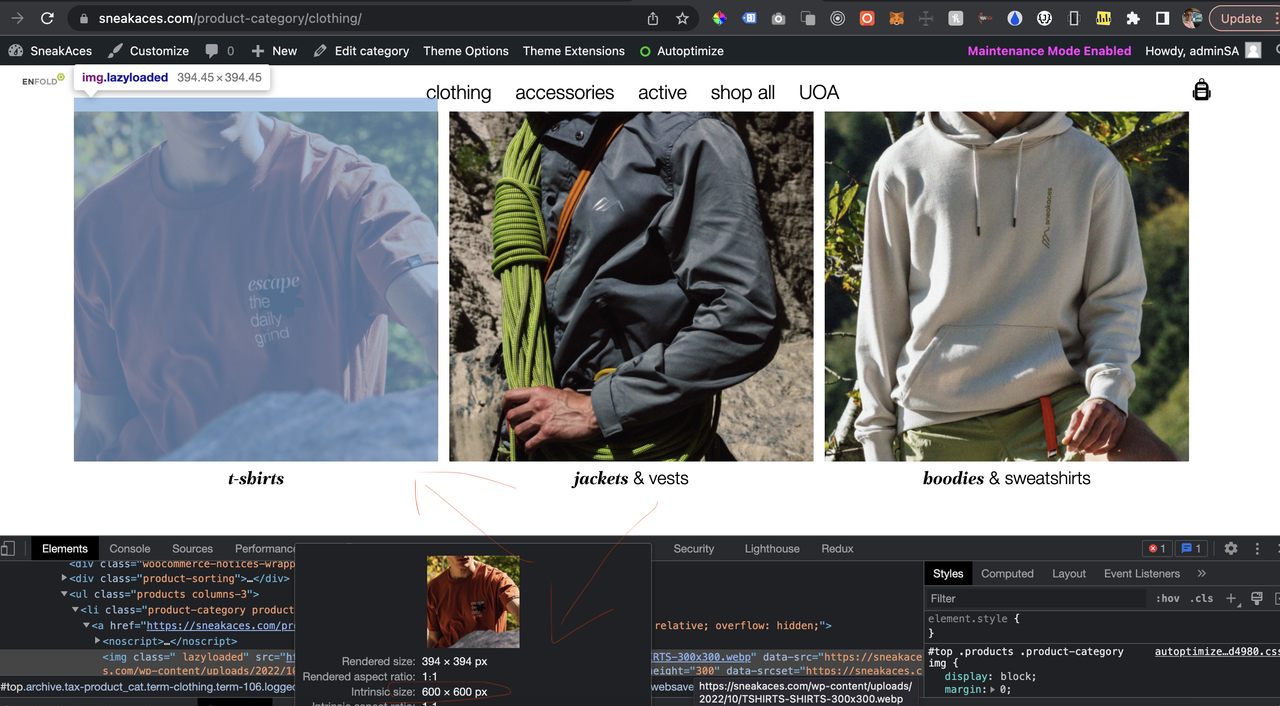The height and width of the screenshot is (706, 1280).
Task: Open the hoodies & sweatshirts category title
Action: [x=1007, y=478]
